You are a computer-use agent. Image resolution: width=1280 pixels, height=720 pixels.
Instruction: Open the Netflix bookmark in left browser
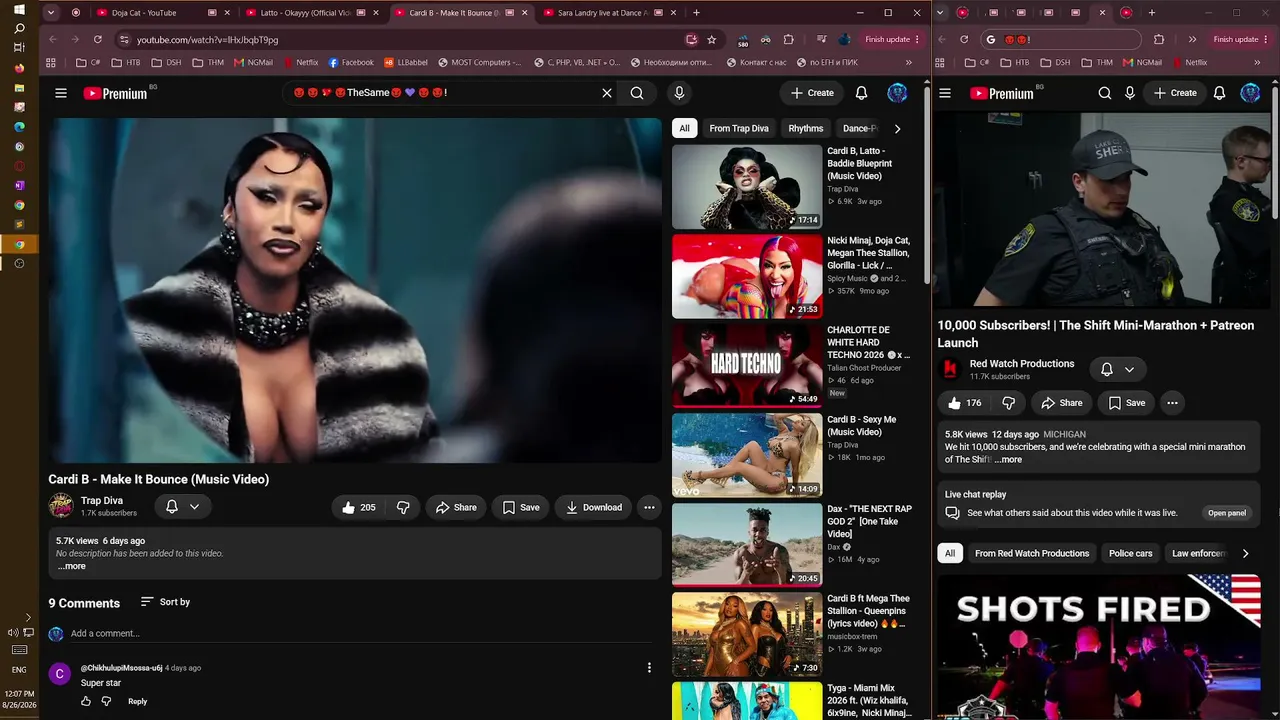(300, 62)
